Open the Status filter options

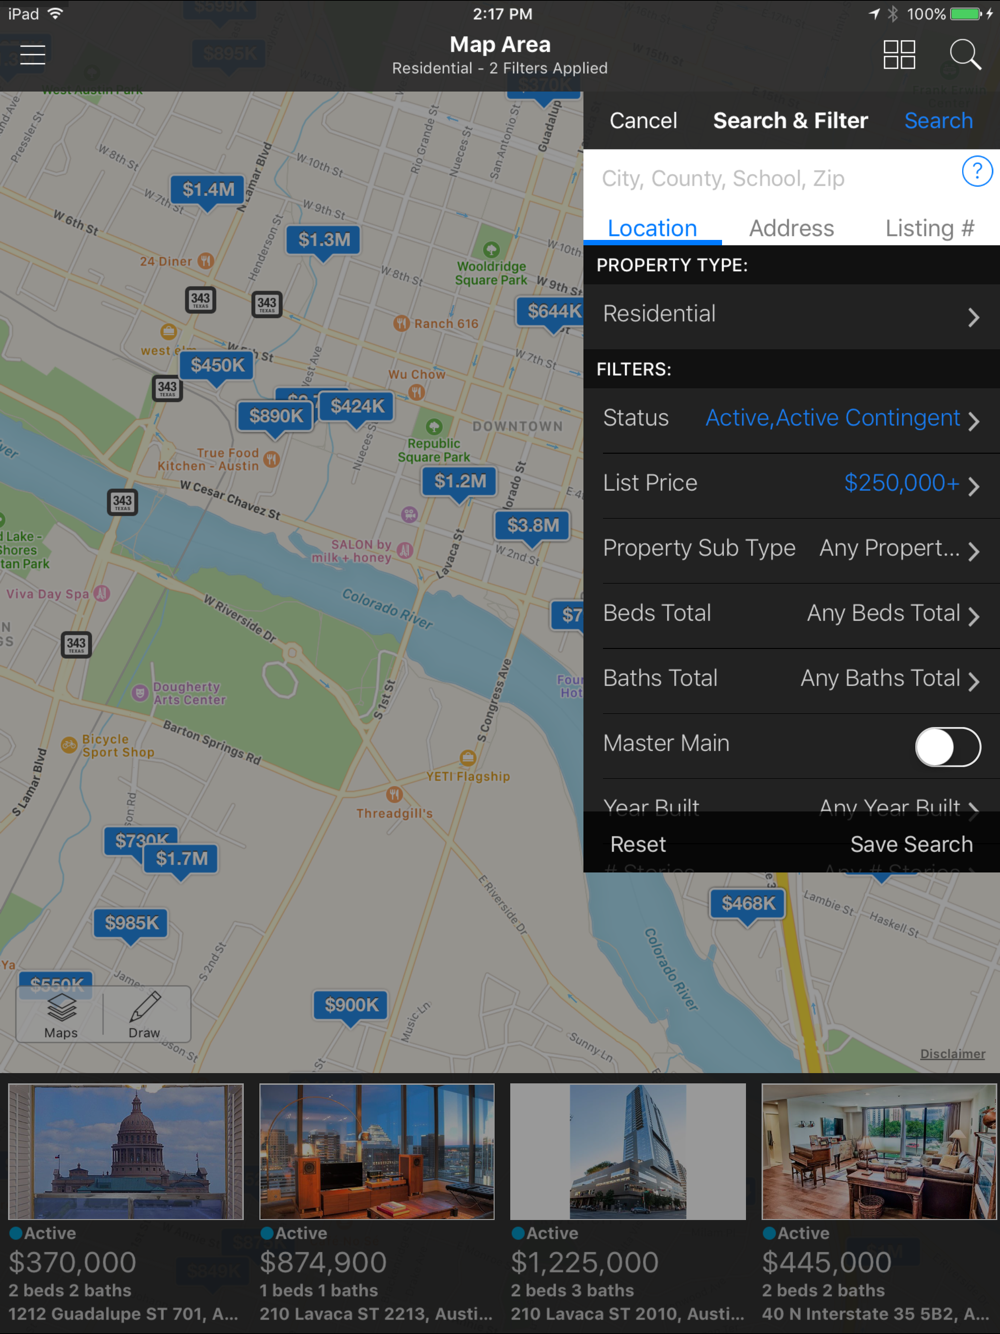pyautogui.click(x=792, y=420)
